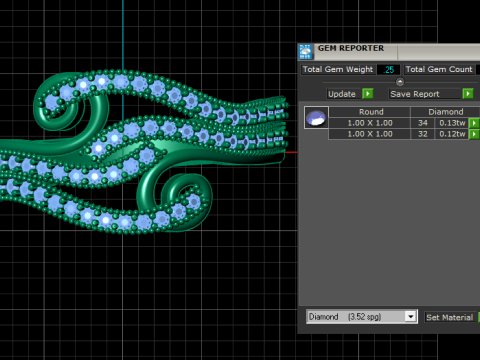Select the 1.00 X 1.00 cell with count 32

tap(370, 134)
